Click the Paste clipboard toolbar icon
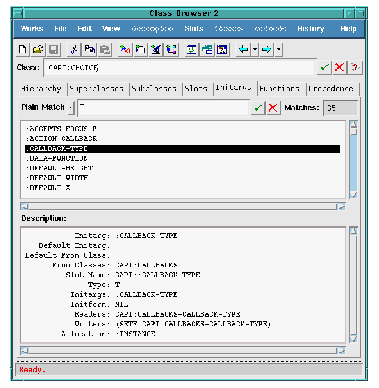Screen dimensions: 379x388 pyautogui.click(x=105, y=50)
